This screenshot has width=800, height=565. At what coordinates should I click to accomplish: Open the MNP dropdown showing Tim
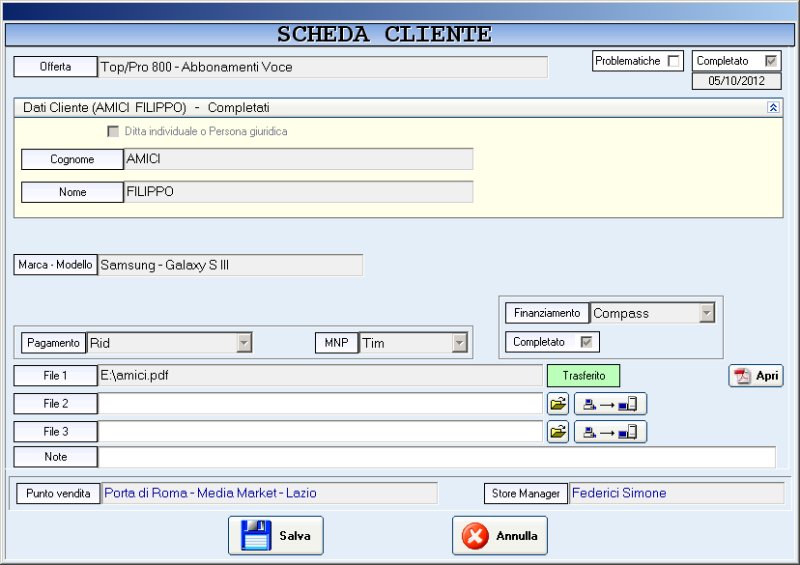coord(459,343)
